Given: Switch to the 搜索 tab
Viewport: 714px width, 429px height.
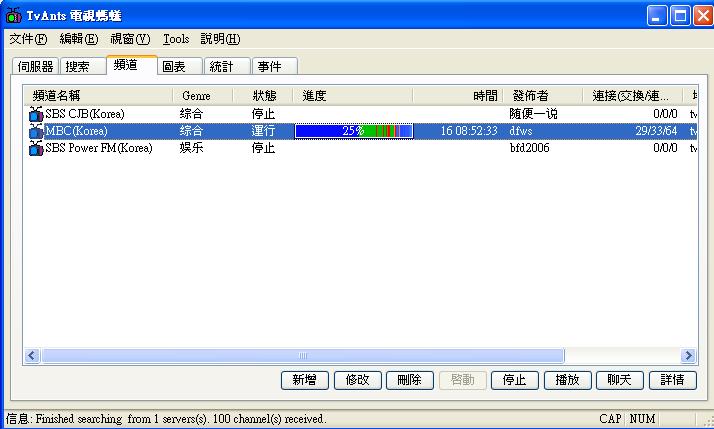Looking at the screenshot, I should [x=83, y=66].
